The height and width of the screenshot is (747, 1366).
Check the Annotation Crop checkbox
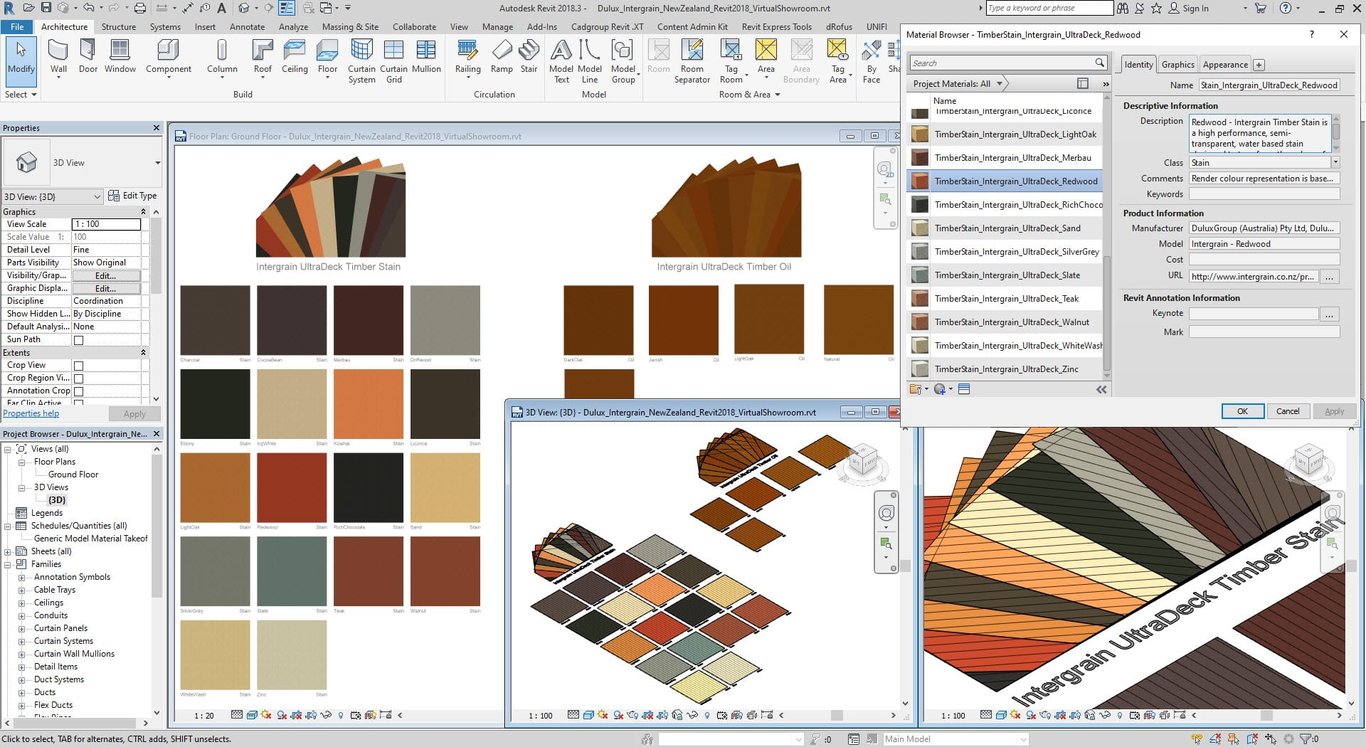pos(79,391)
